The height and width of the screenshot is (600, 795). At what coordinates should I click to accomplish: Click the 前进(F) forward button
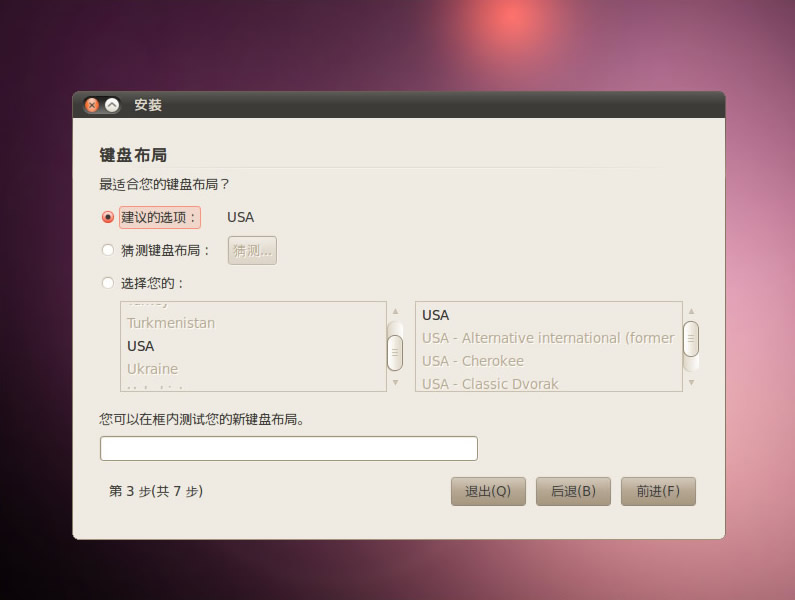(658, 491)
